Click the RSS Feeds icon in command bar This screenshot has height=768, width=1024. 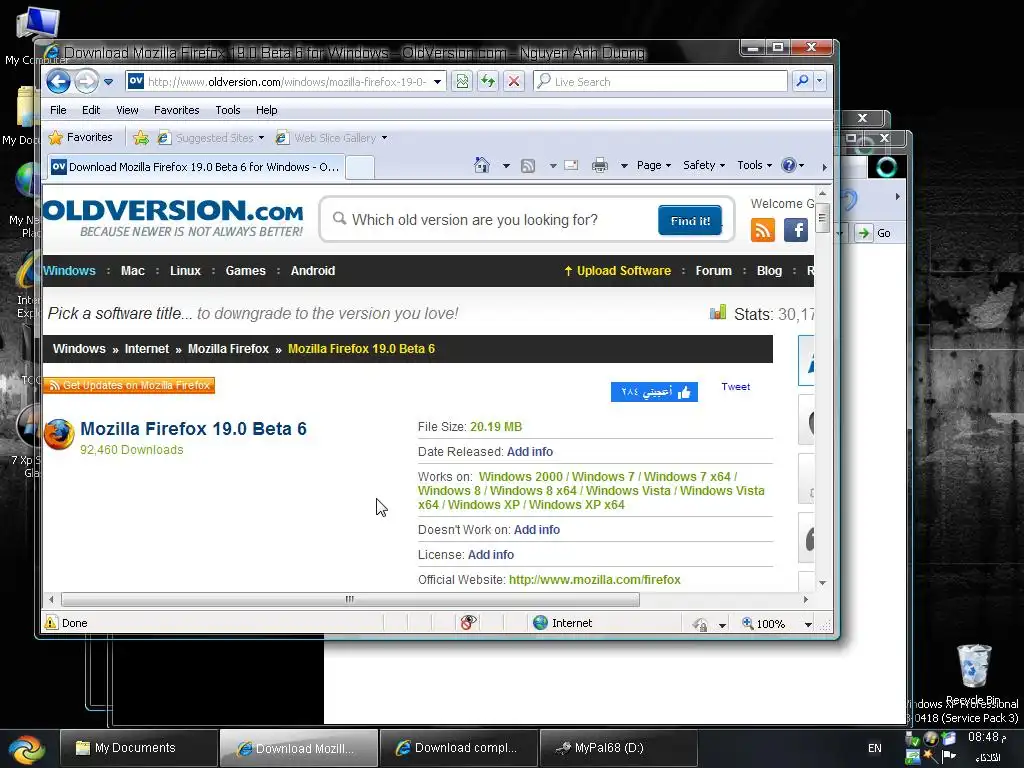[528, 166]
